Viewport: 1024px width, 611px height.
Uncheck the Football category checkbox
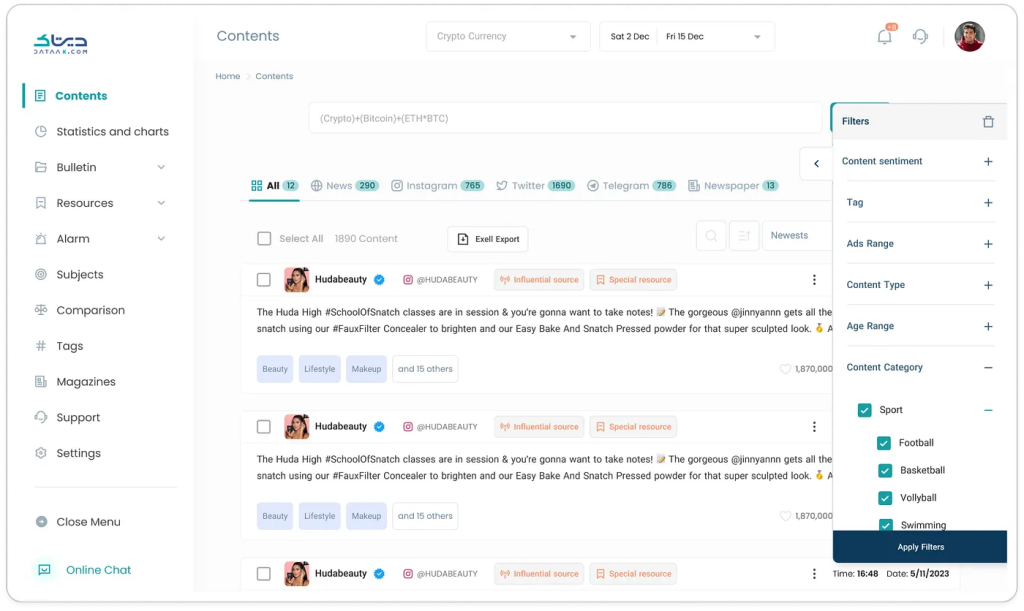884,443
